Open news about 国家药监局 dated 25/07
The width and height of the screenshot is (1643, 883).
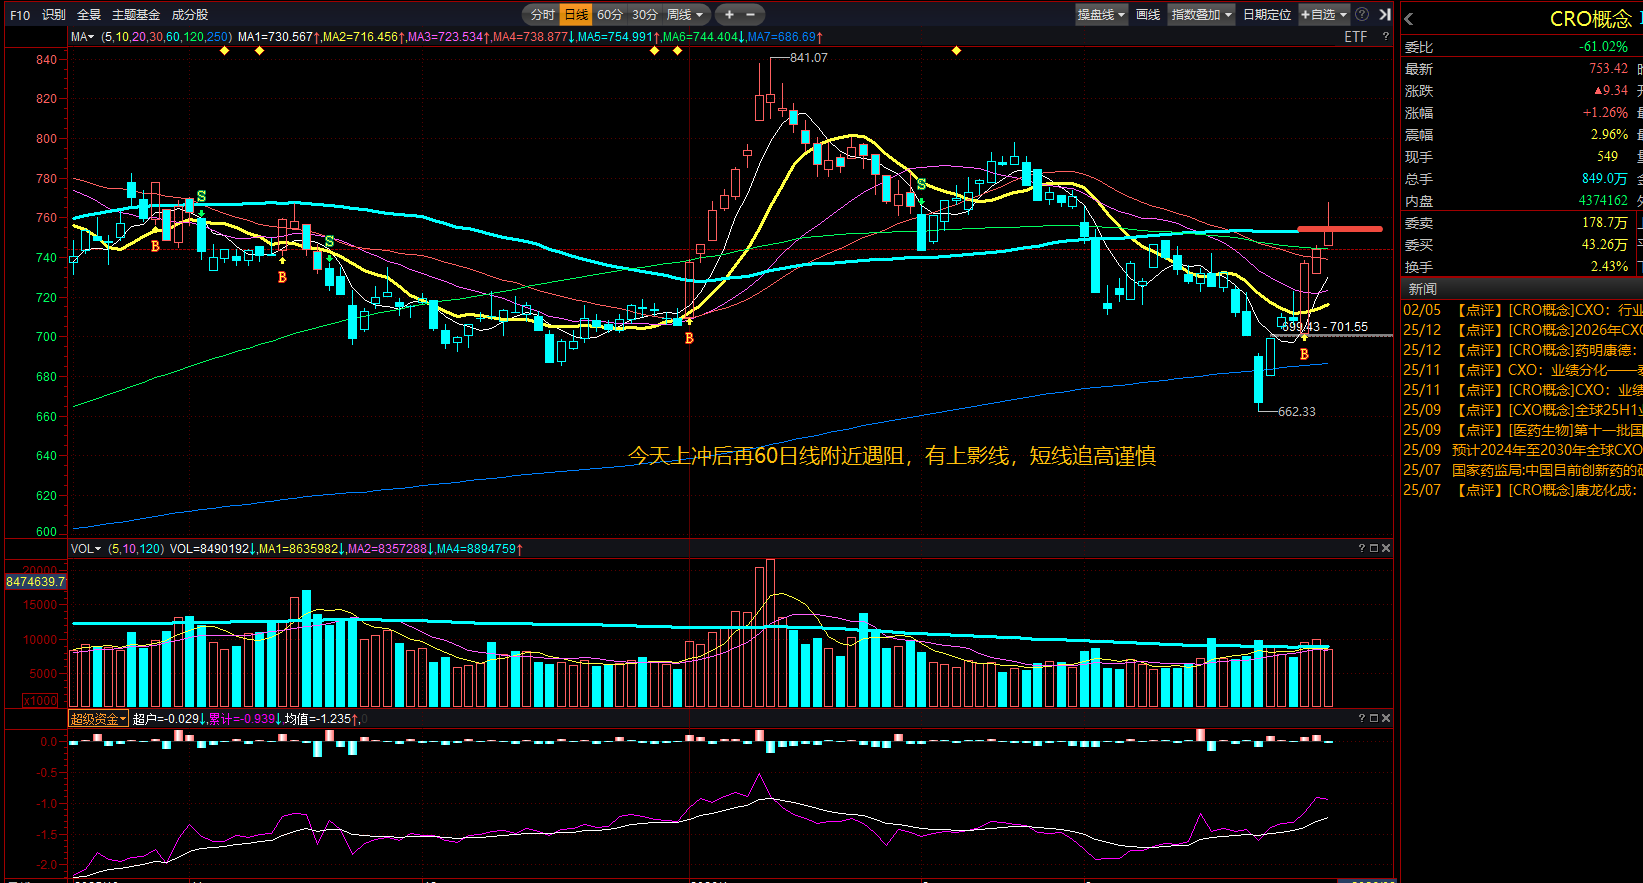(1545, 470)
